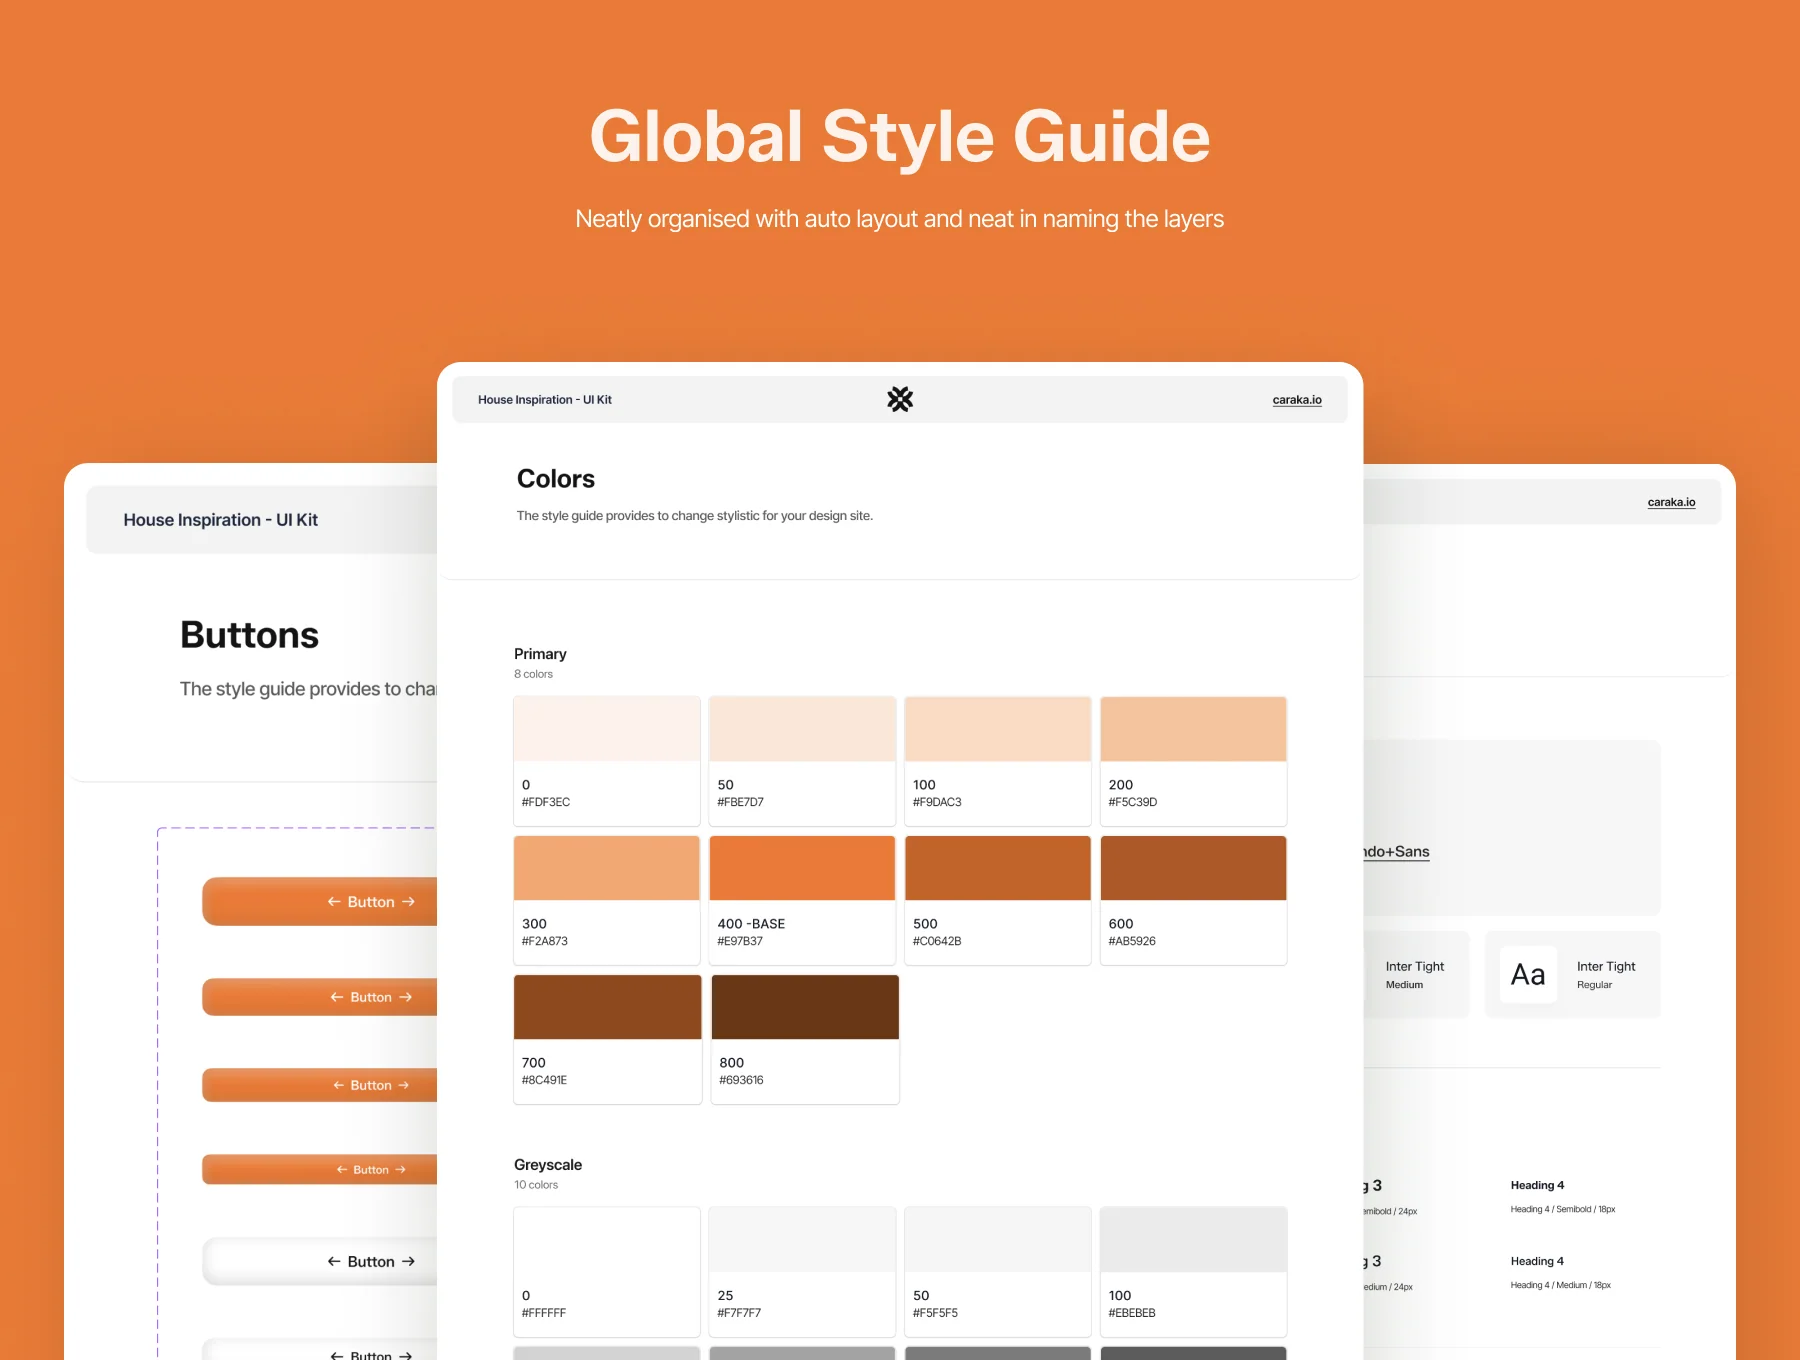Click the Inter Tight Medium font label

click(x=1415, y=975)
